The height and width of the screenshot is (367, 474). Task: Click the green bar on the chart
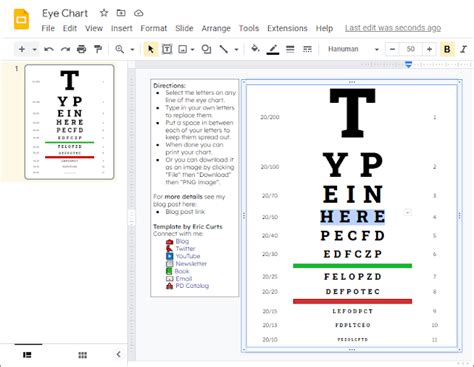pyautogui.click(x=352, y=266)
